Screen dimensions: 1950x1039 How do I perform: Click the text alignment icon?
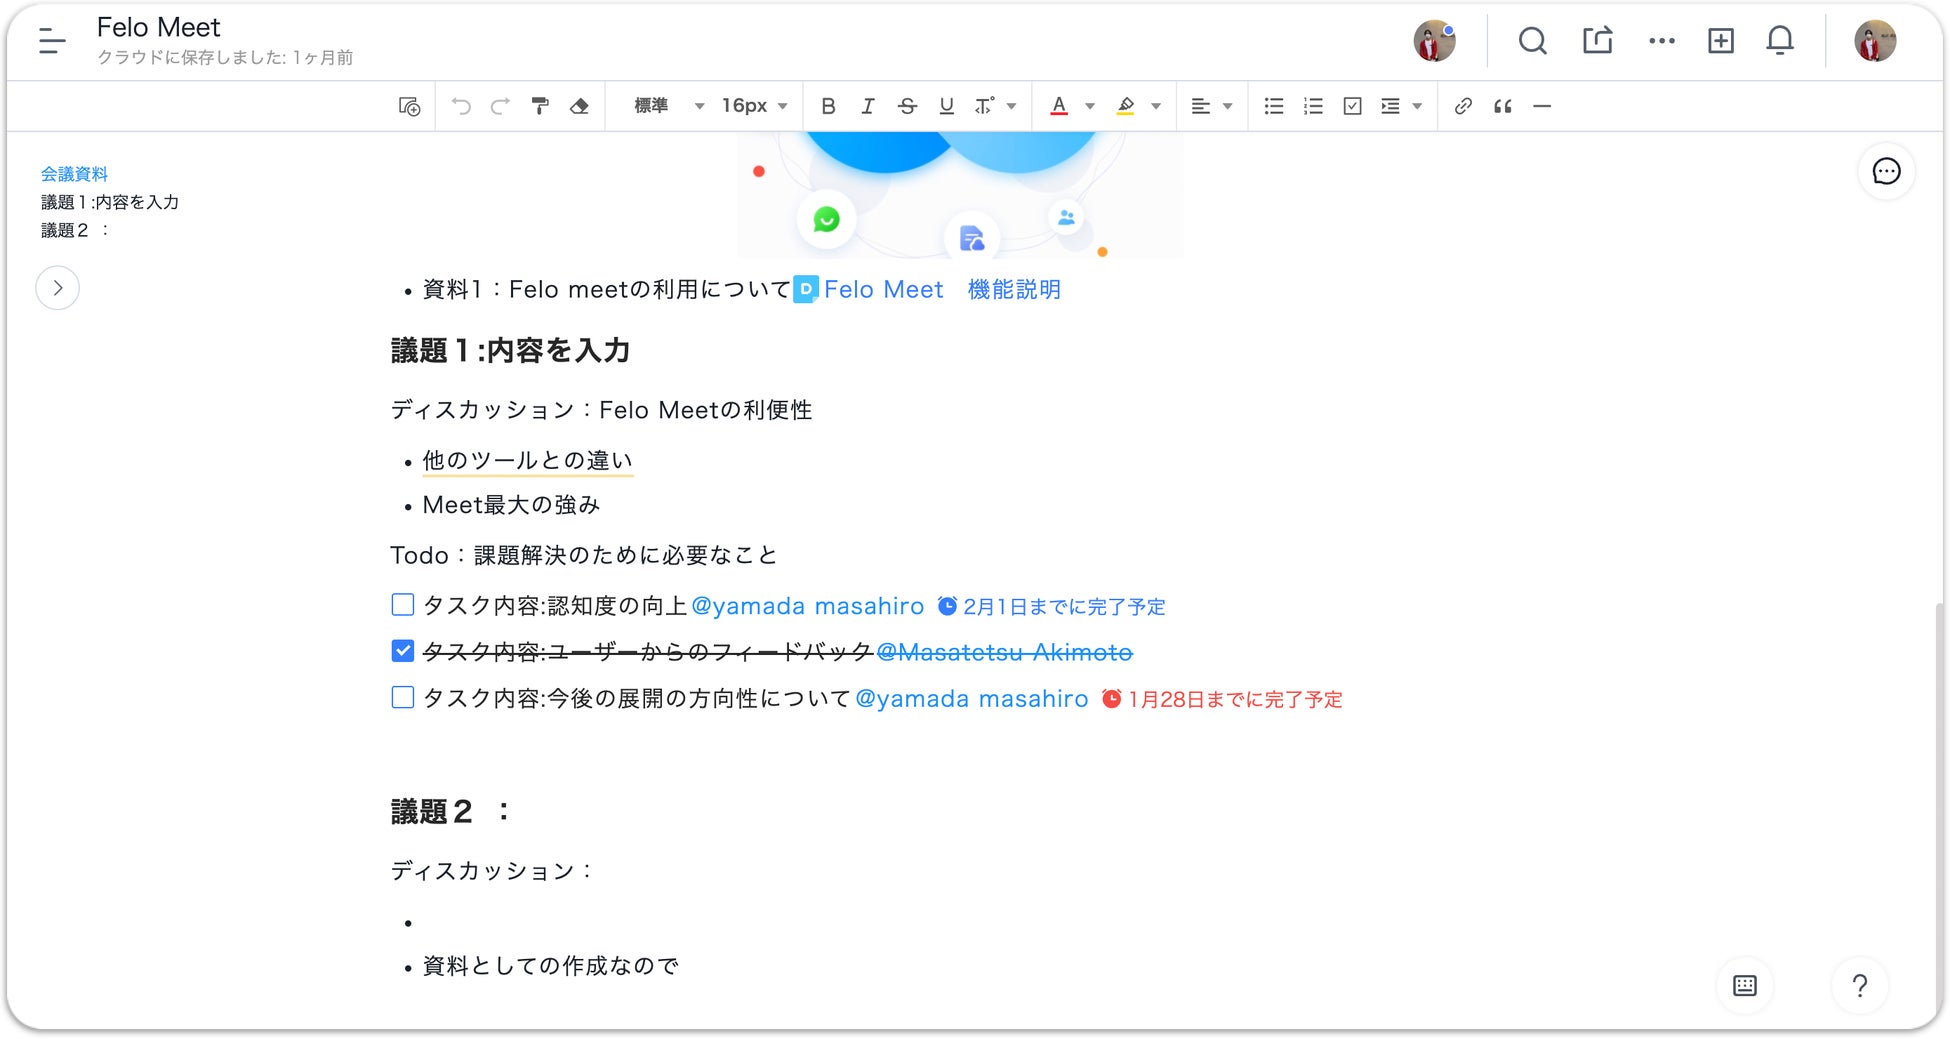pyautogui.click(x=1201, y=106)
